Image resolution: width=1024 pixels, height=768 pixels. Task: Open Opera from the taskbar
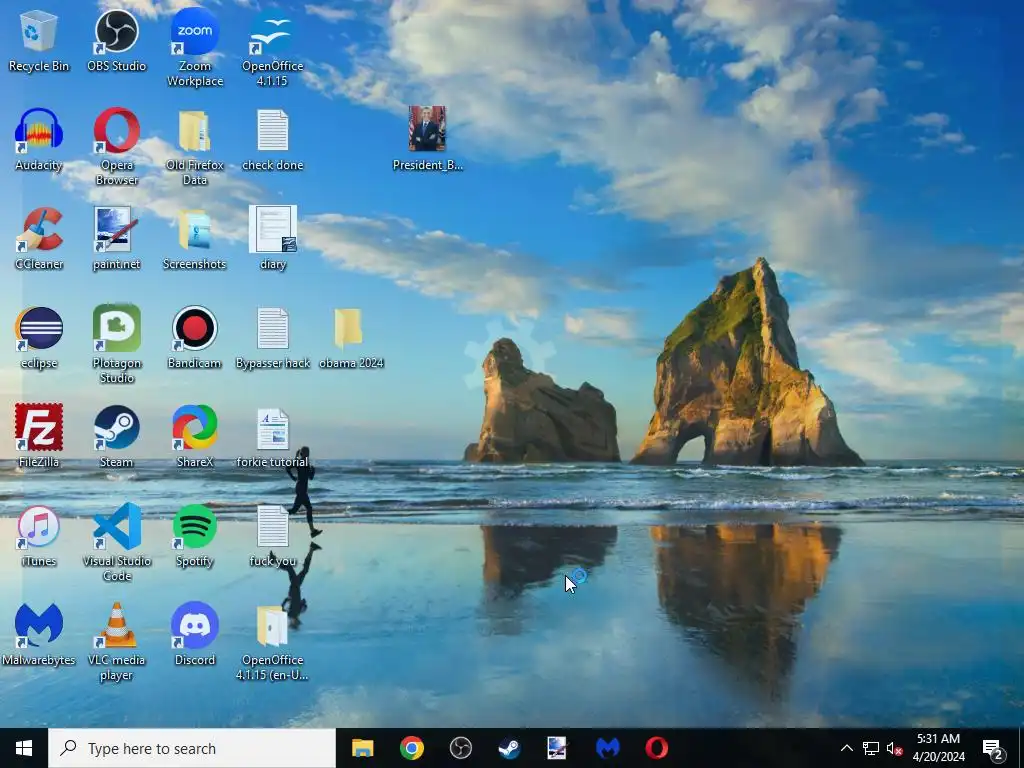(656, 748)
